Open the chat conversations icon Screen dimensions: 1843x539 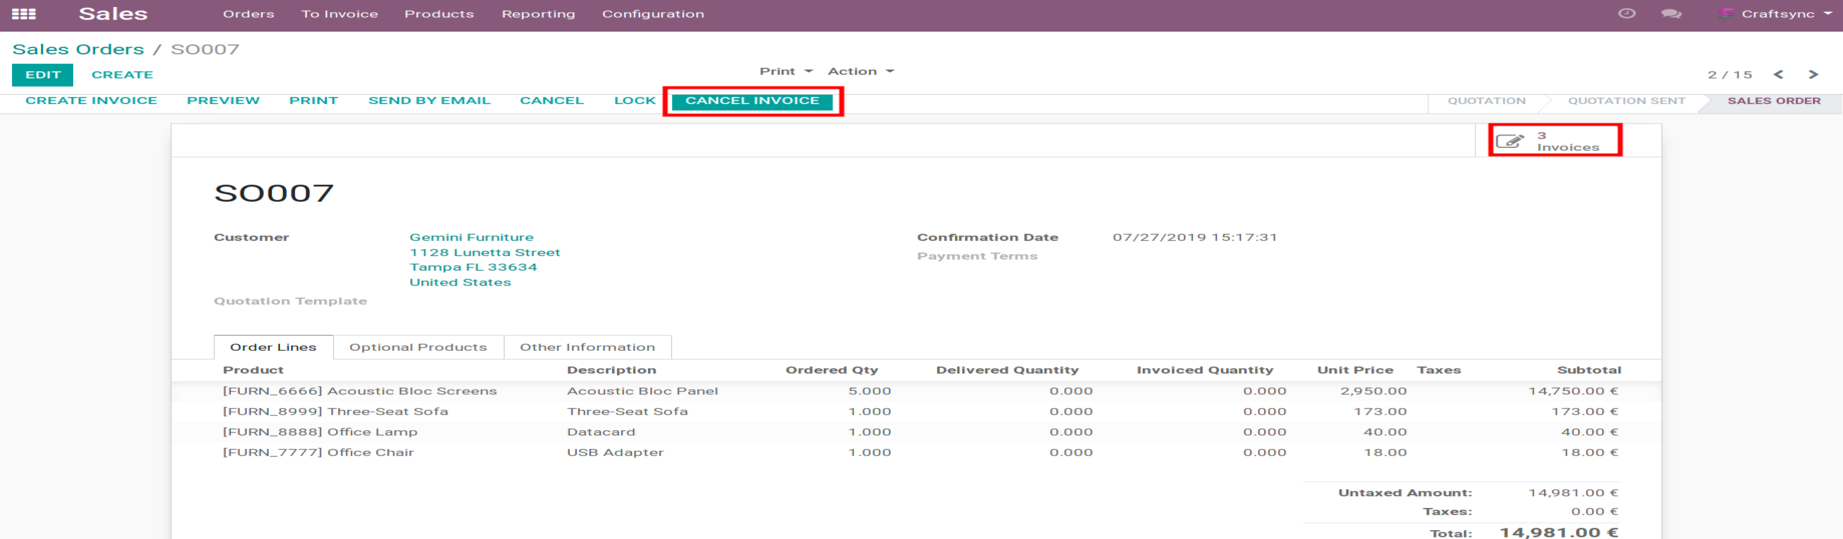tap(1671, 14)
